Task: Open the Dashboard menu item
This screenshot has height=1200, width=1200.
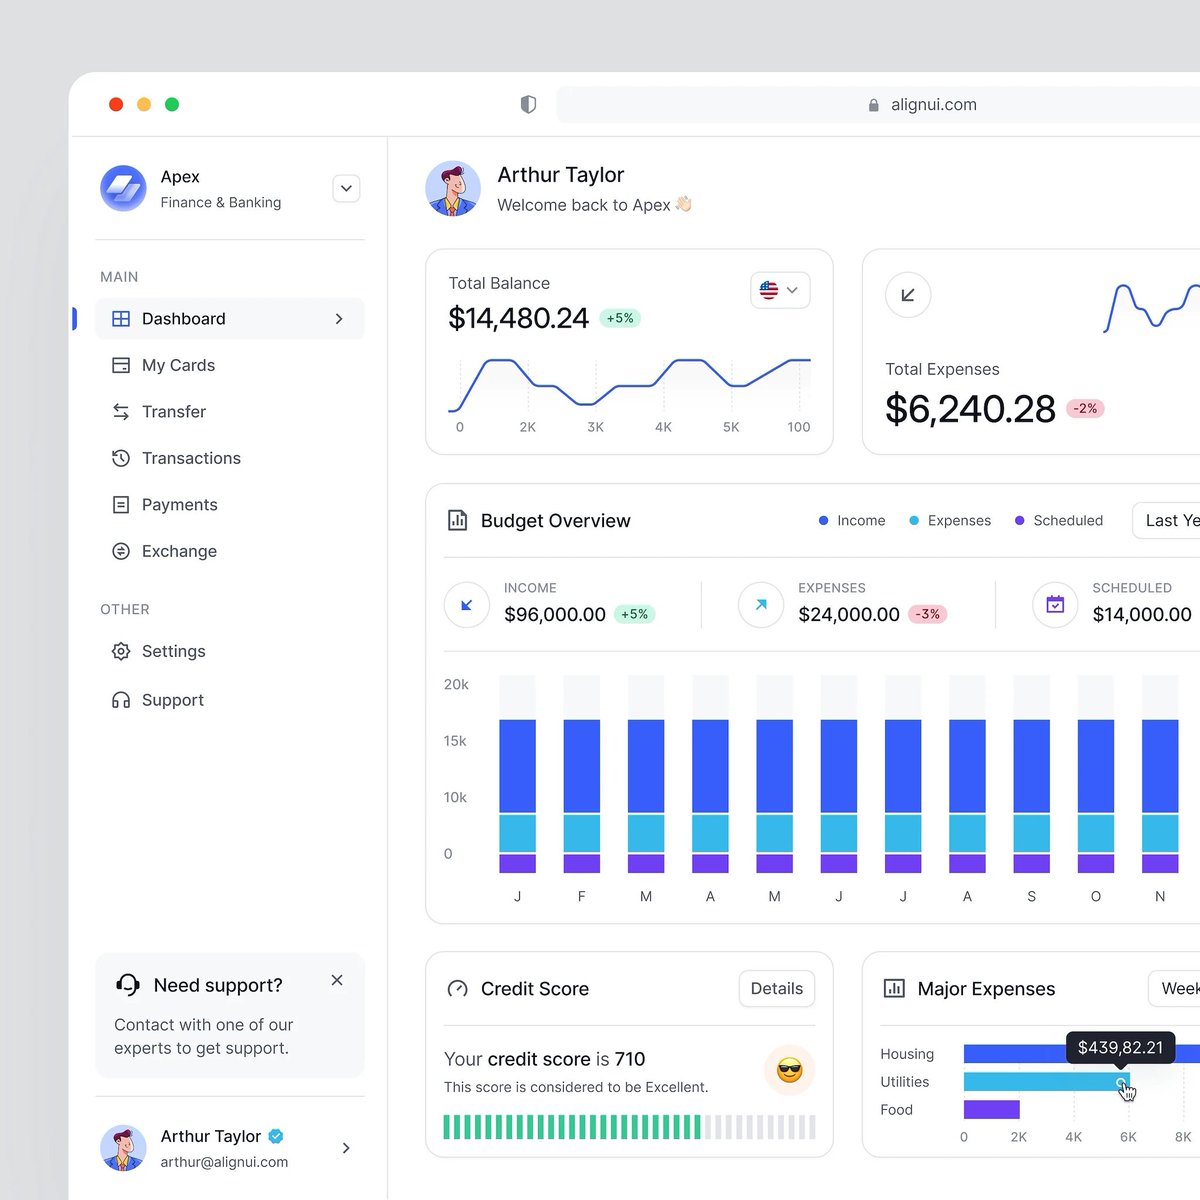Action: click(230, 319)
